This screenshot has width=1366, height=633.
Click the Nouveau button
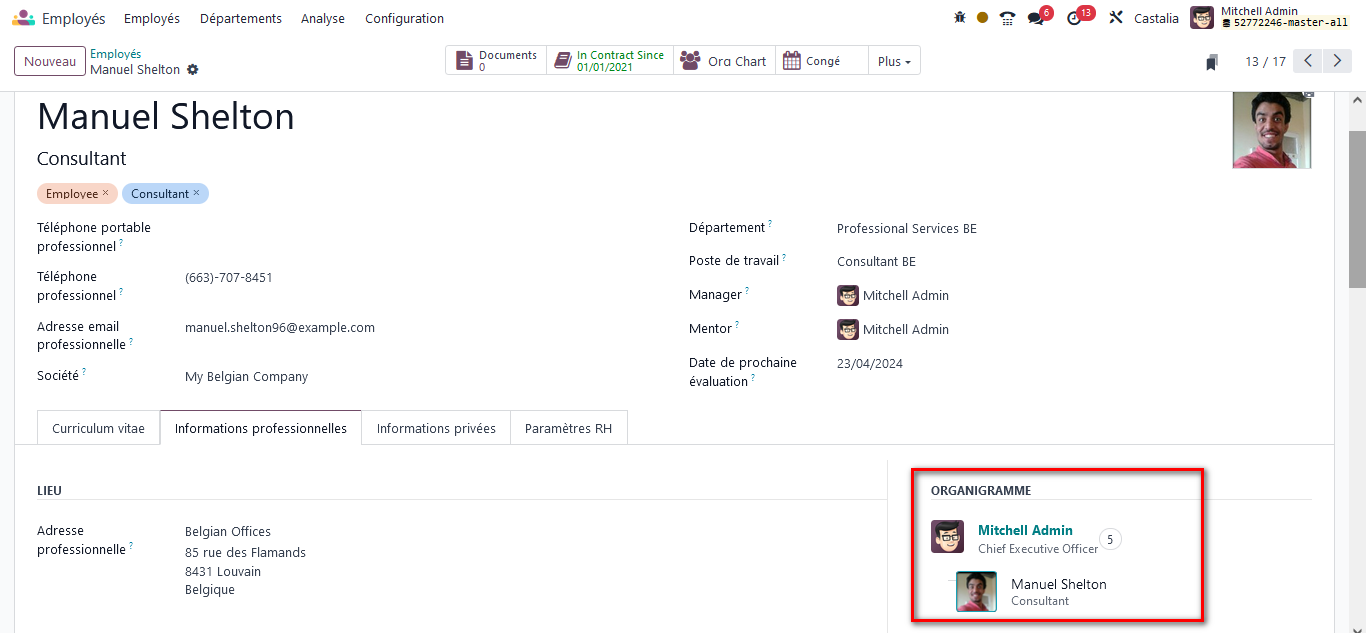coord(49,61)
